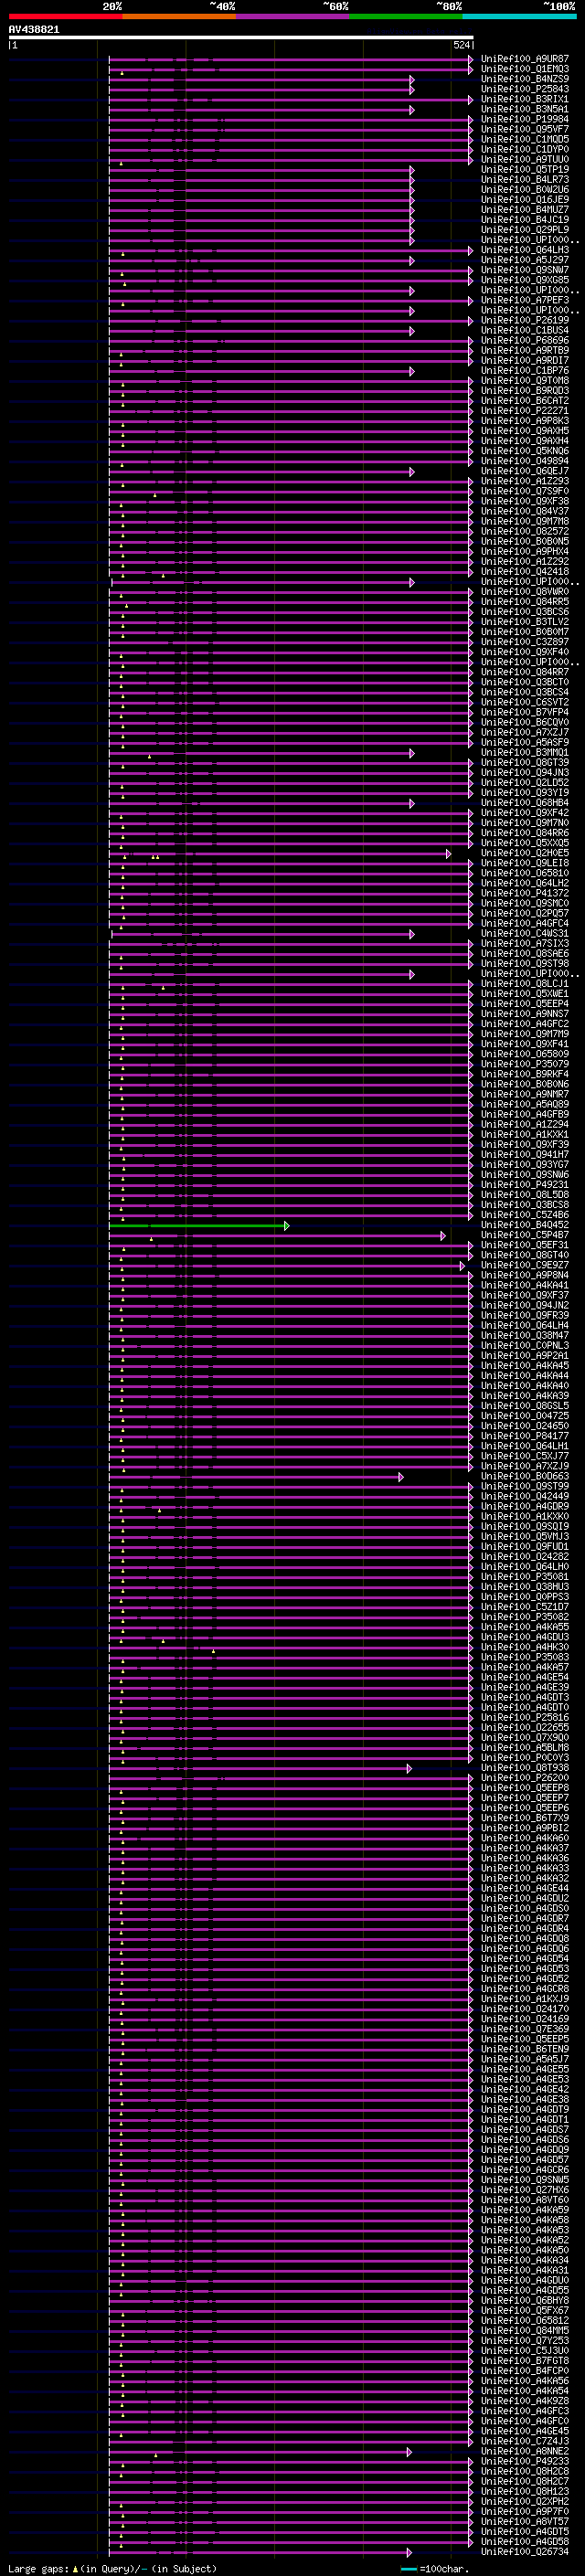Select hit UniRef100_C0PNL3
This screenshot has height=2576, width=585.
(525, 1346)
